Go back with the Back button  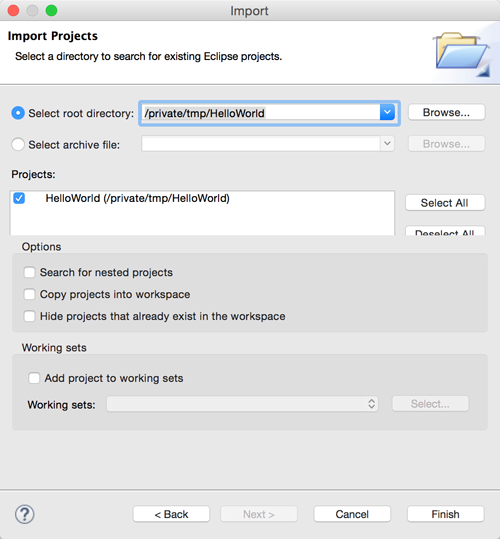pyautogui.click(x=171, y=514)
